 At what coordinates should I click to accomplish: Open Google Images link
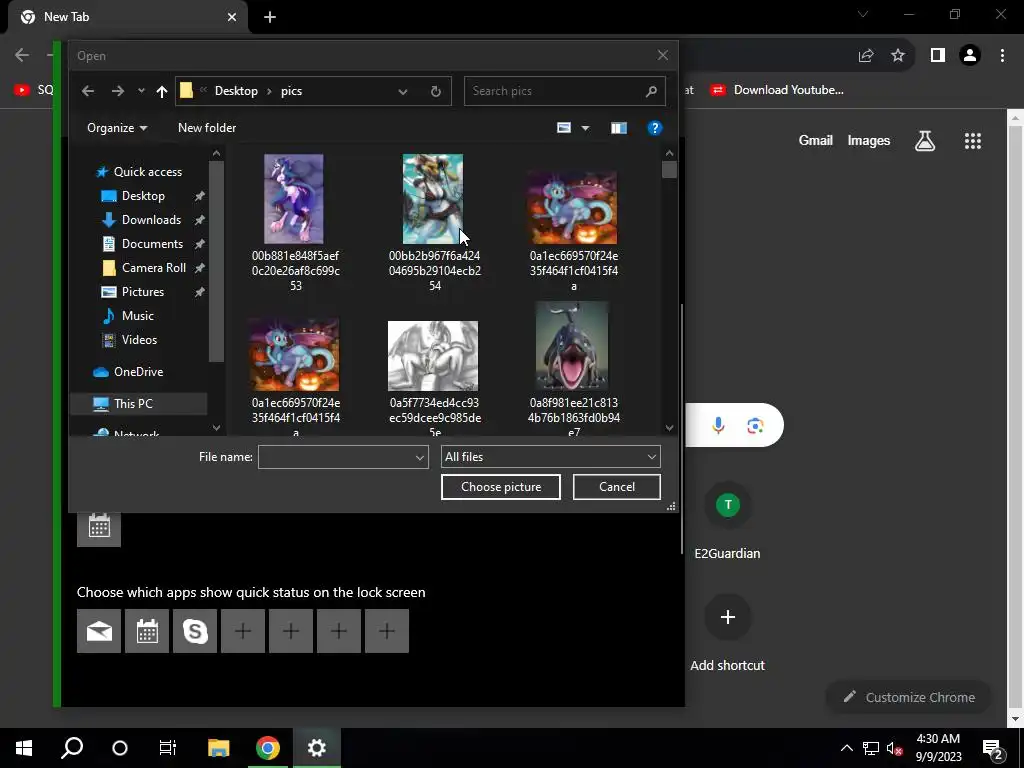pos(869,140)
